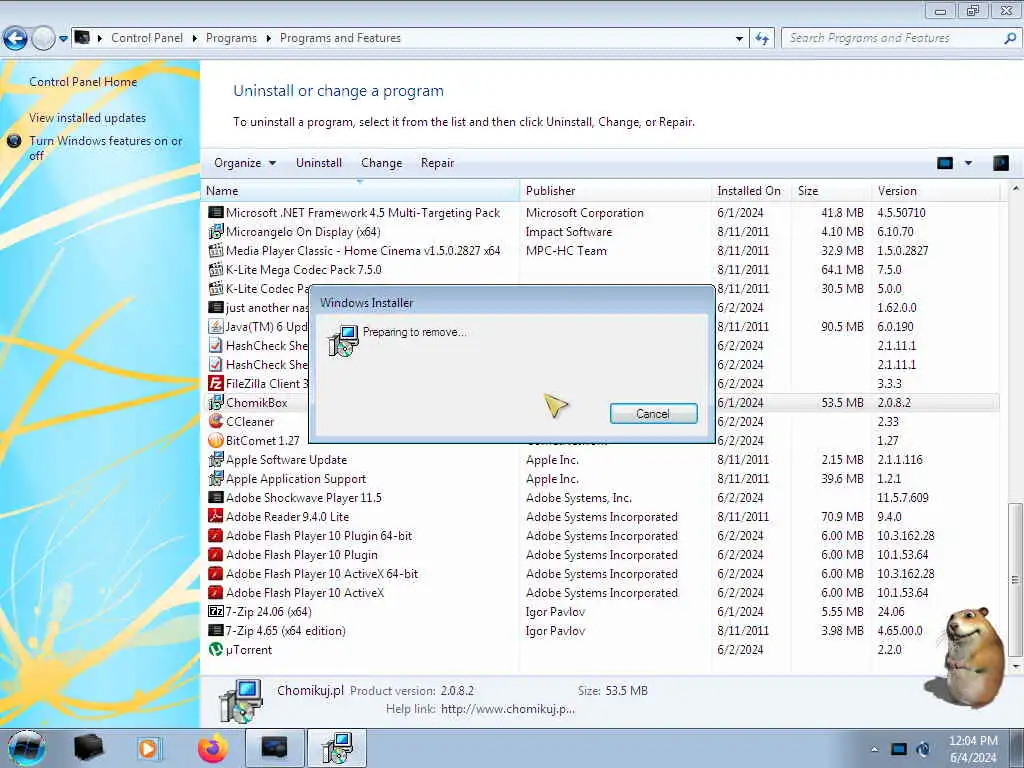Screen dimensions: 1024x768
Task: Open the address bar history dropdown
Action: pos(739,39)
